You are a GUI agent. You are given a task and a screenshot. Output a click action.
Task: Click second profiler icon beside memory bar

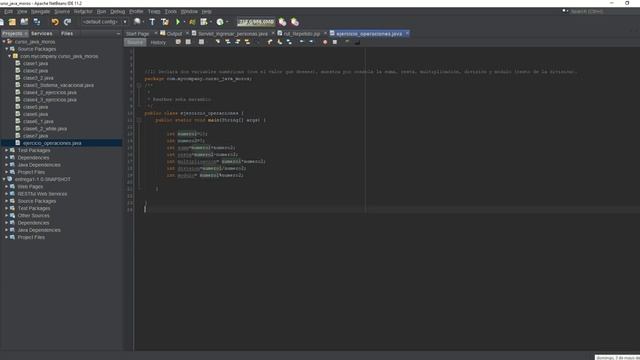(x=295, y=22)
